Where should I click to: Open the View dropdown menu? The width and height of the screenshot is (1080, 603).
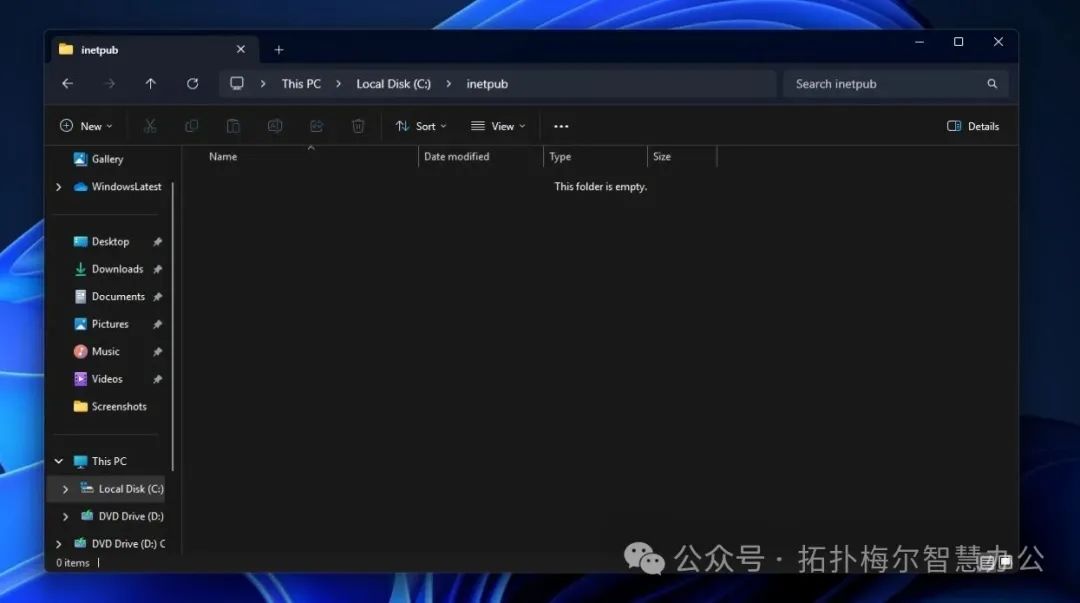click(498, 126)
